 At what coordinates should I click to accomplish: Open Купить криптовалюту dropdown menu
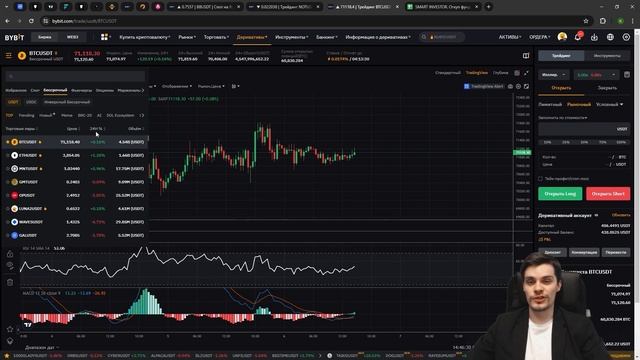coord(145,37)
